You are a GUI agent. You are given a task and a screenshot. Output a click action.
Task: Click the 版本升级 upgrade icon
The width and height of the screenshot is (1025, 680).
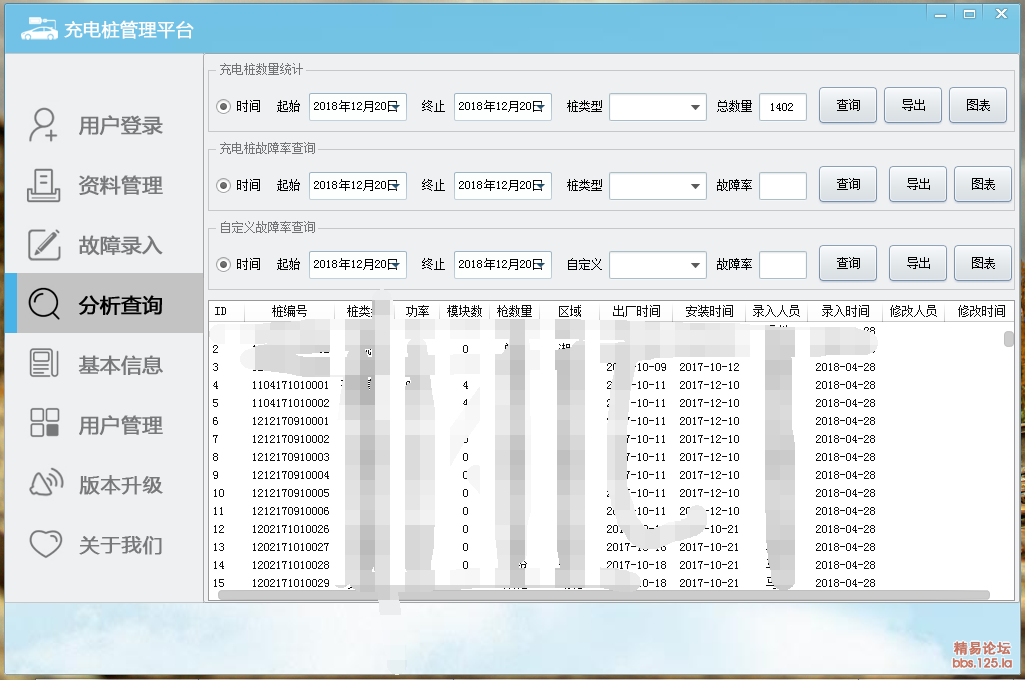[x=46, y=484]
